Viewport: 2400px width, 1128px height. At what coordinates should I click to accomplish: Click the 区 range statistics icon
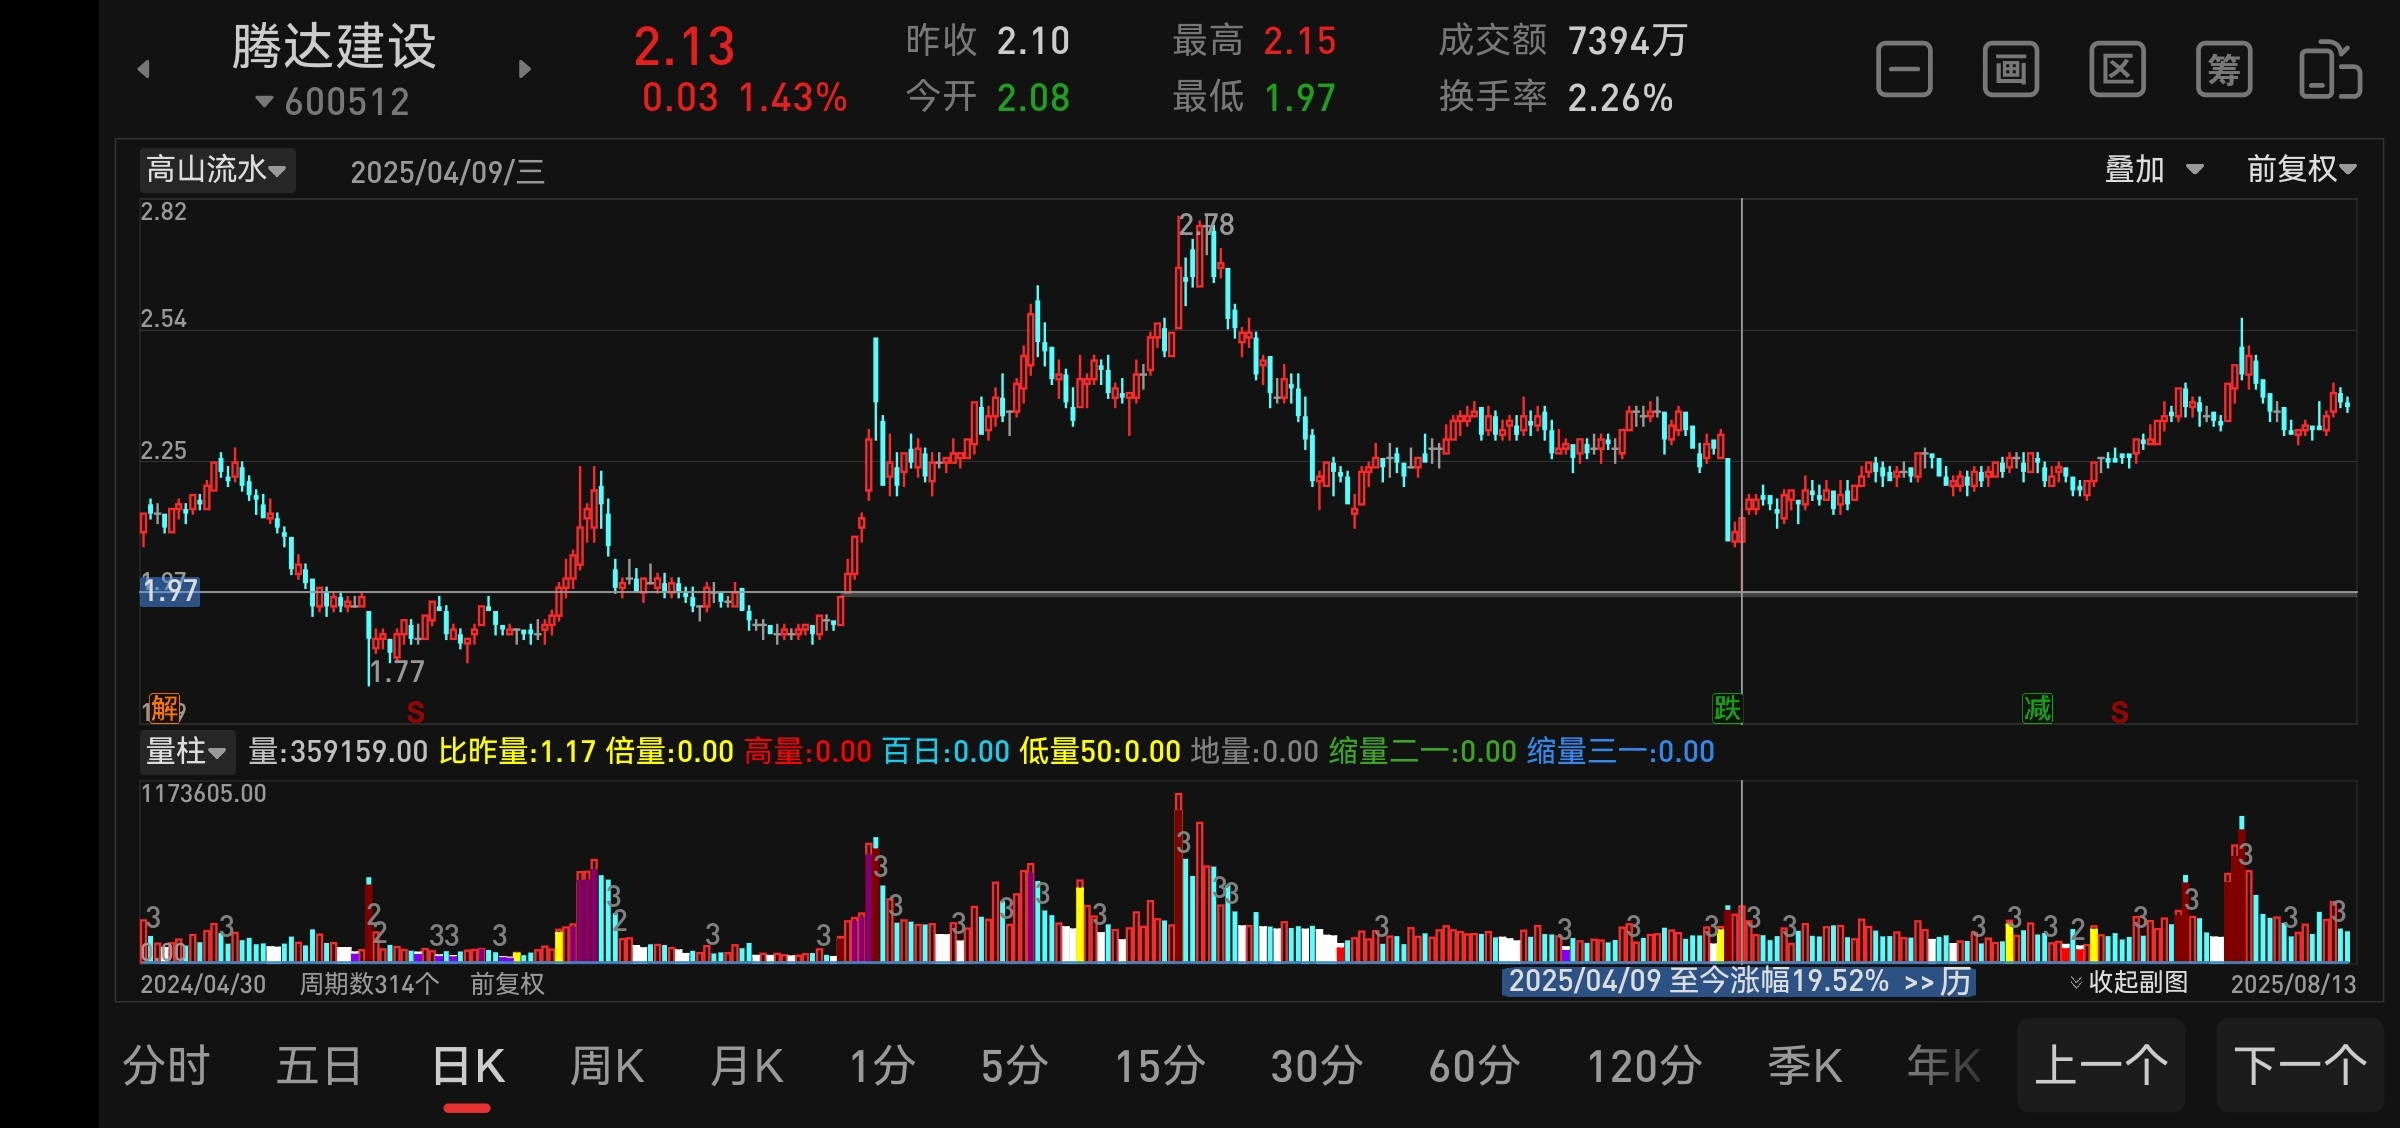click(2117, 70)
